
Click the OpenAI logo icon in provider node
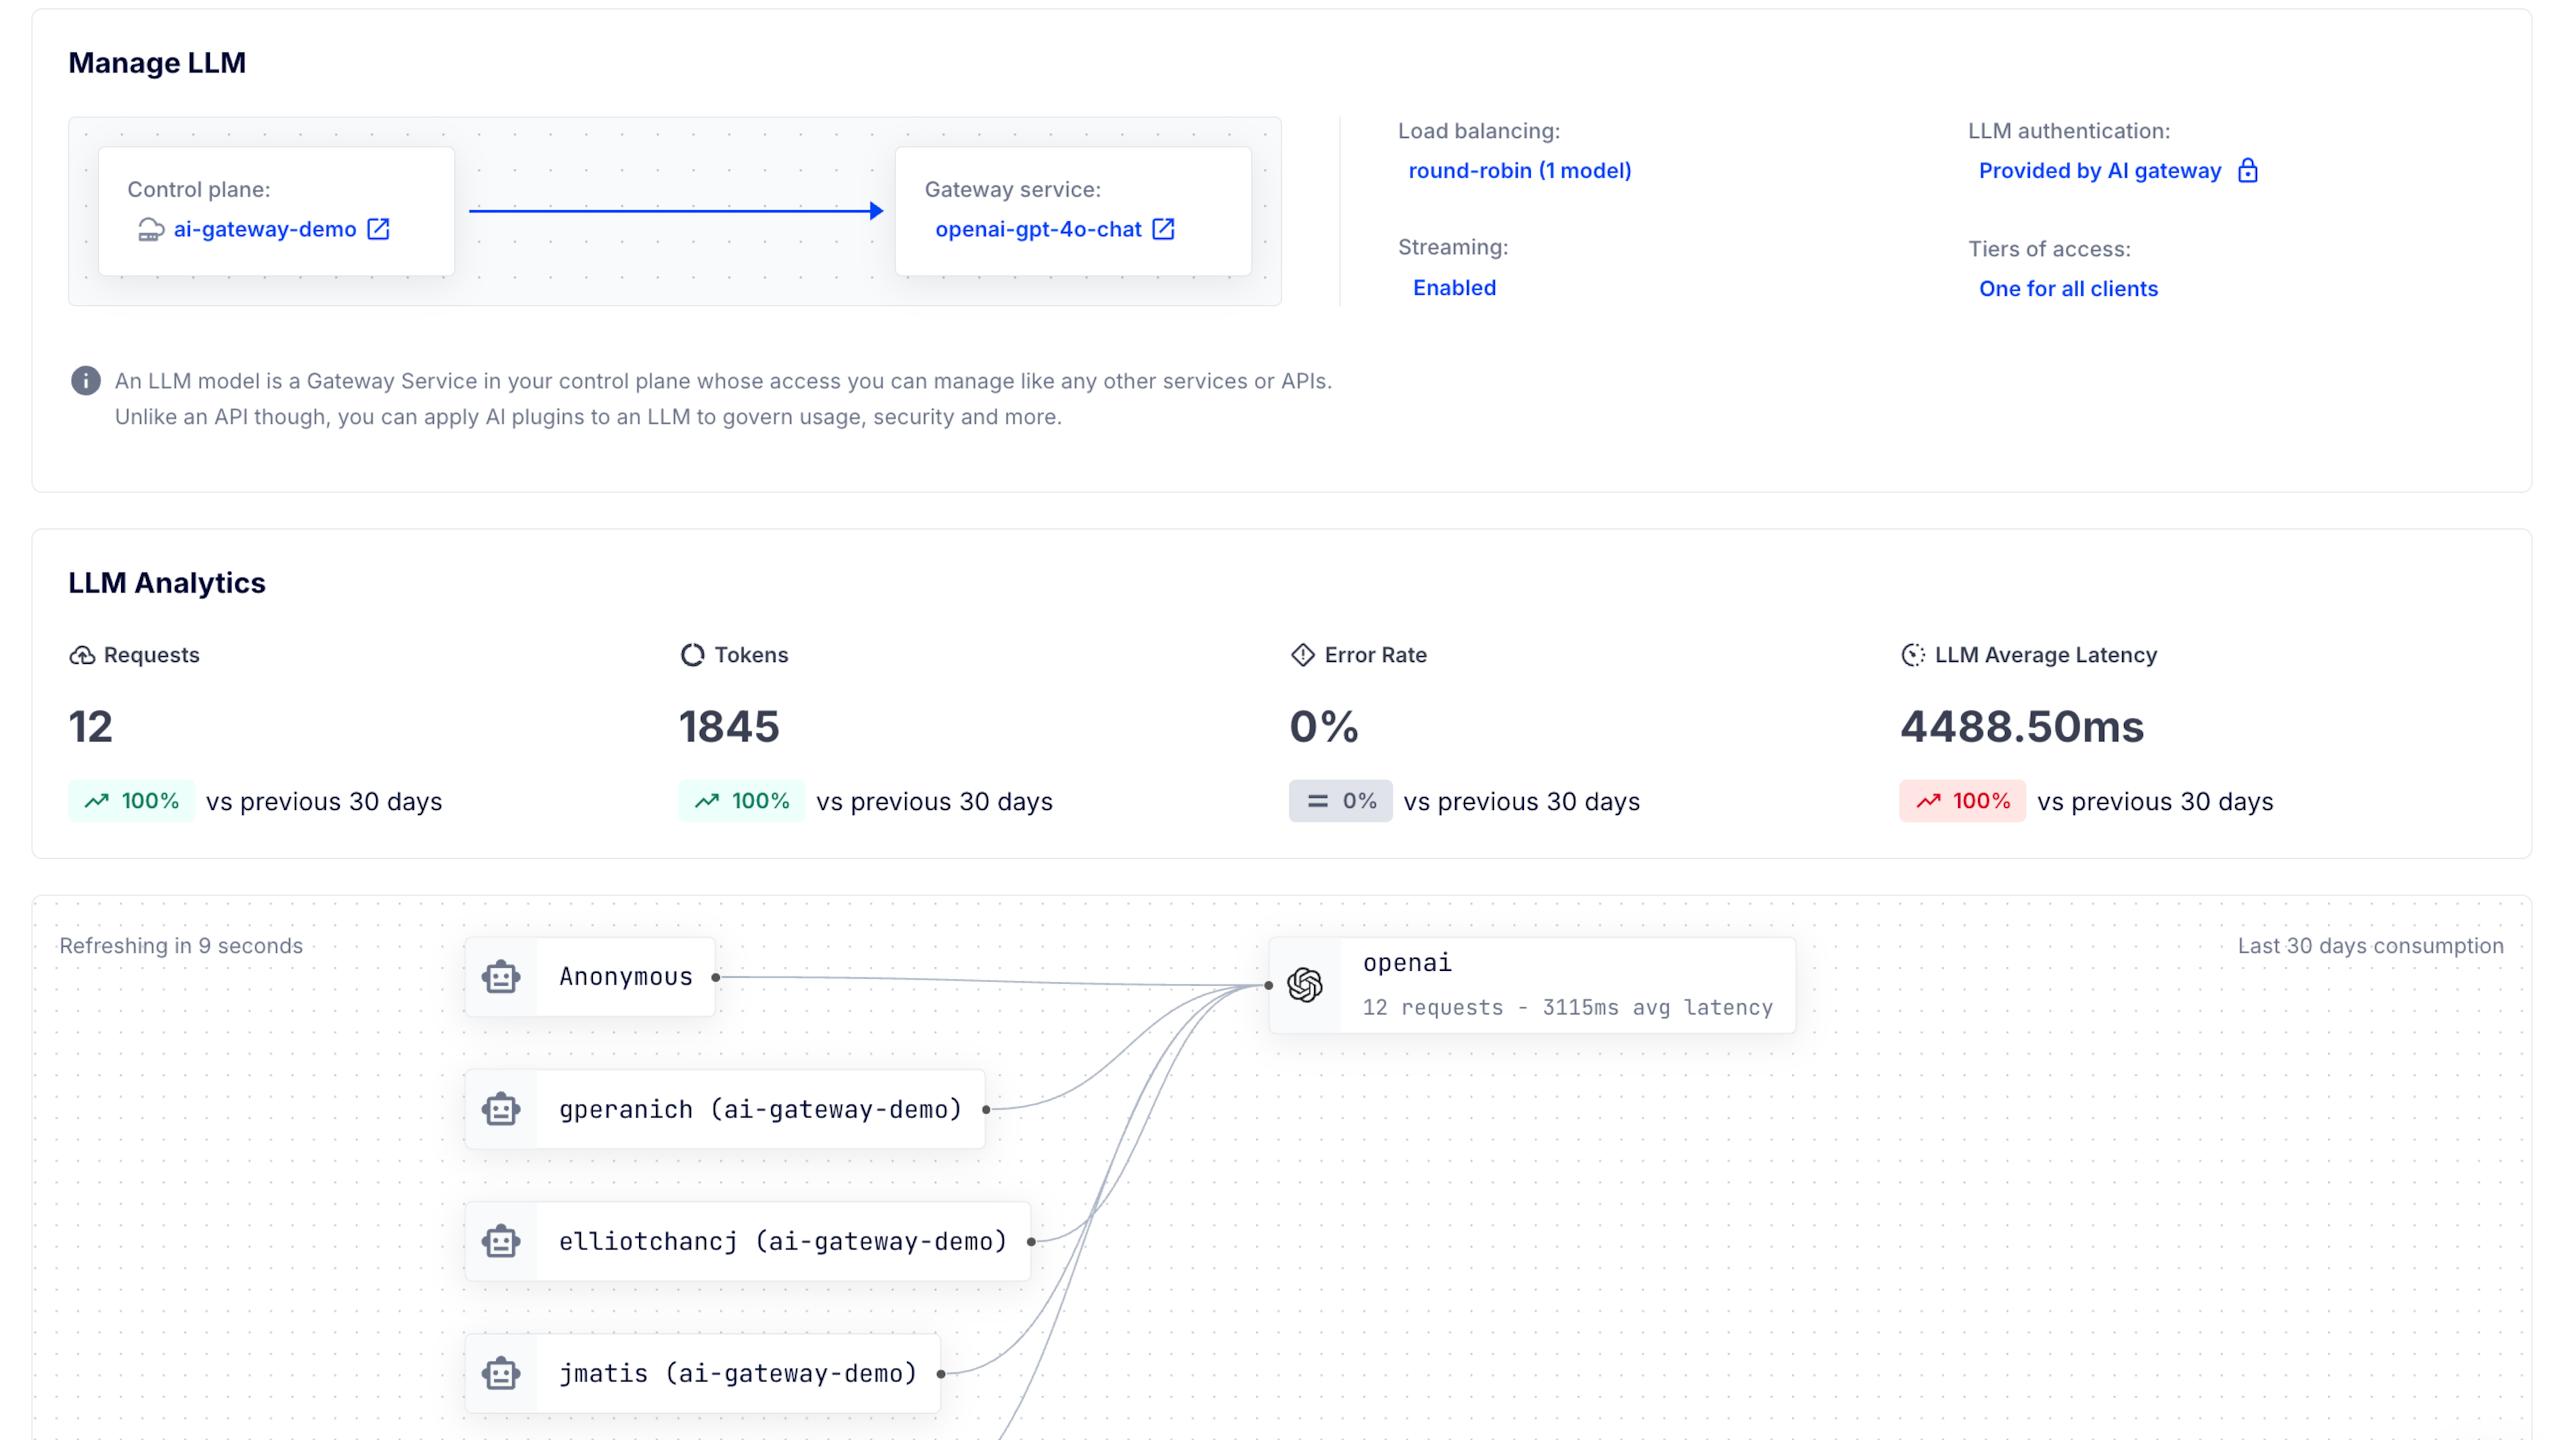1305,985
